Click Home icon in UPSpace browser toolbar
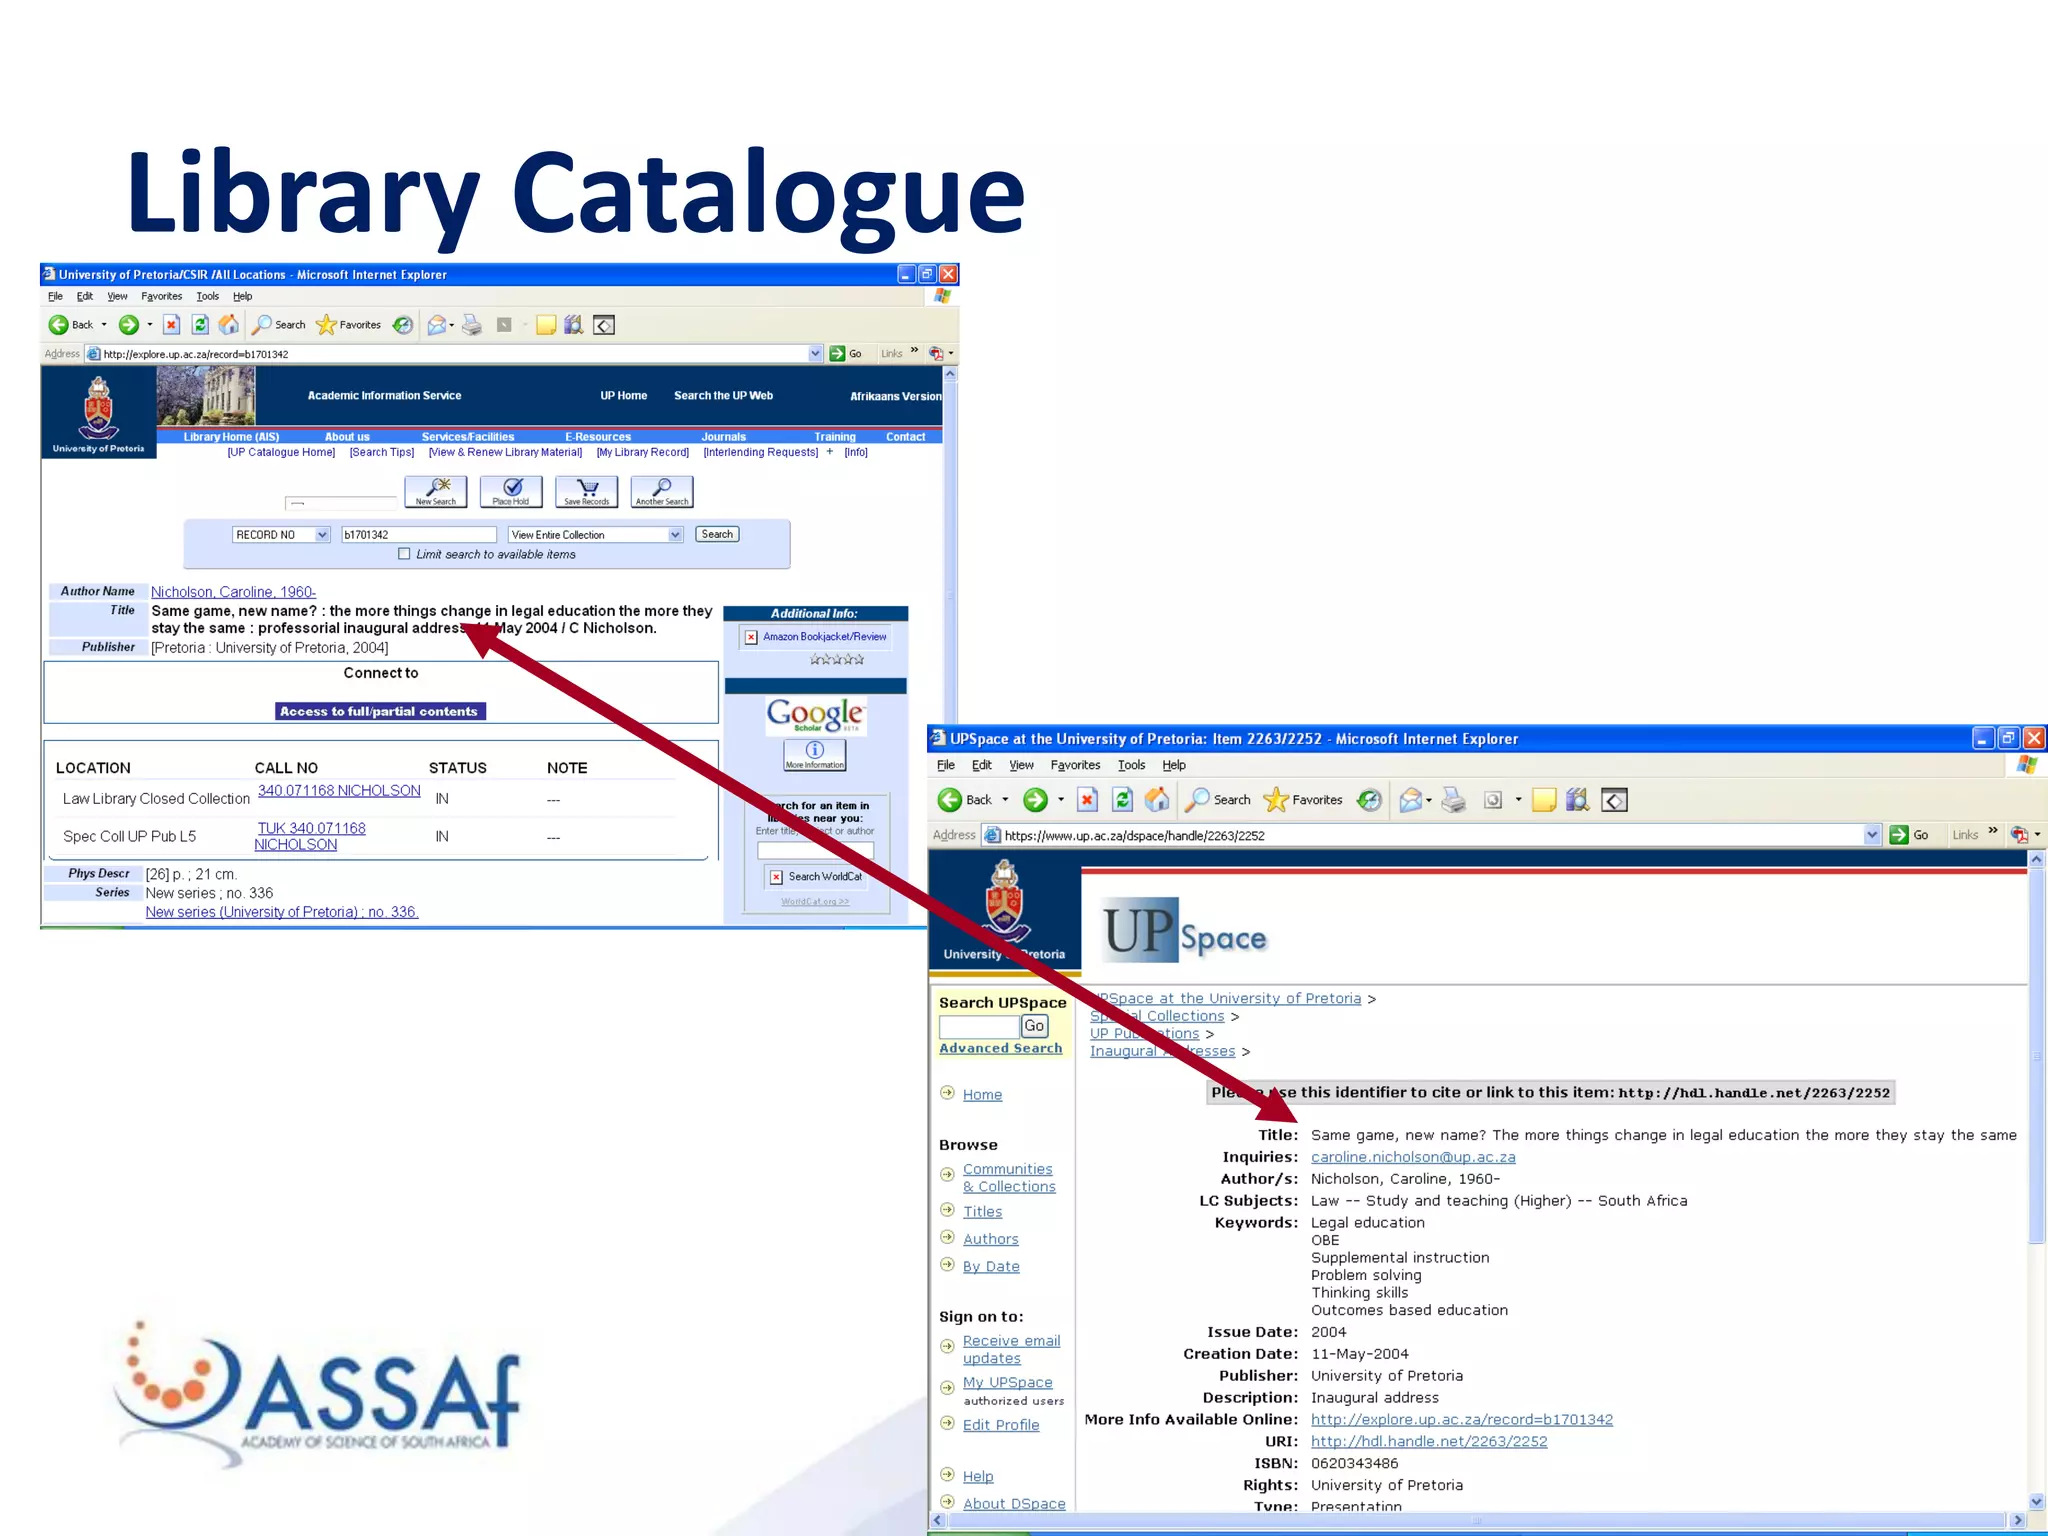2048x1536 pixels. [x=1157, y=800]
